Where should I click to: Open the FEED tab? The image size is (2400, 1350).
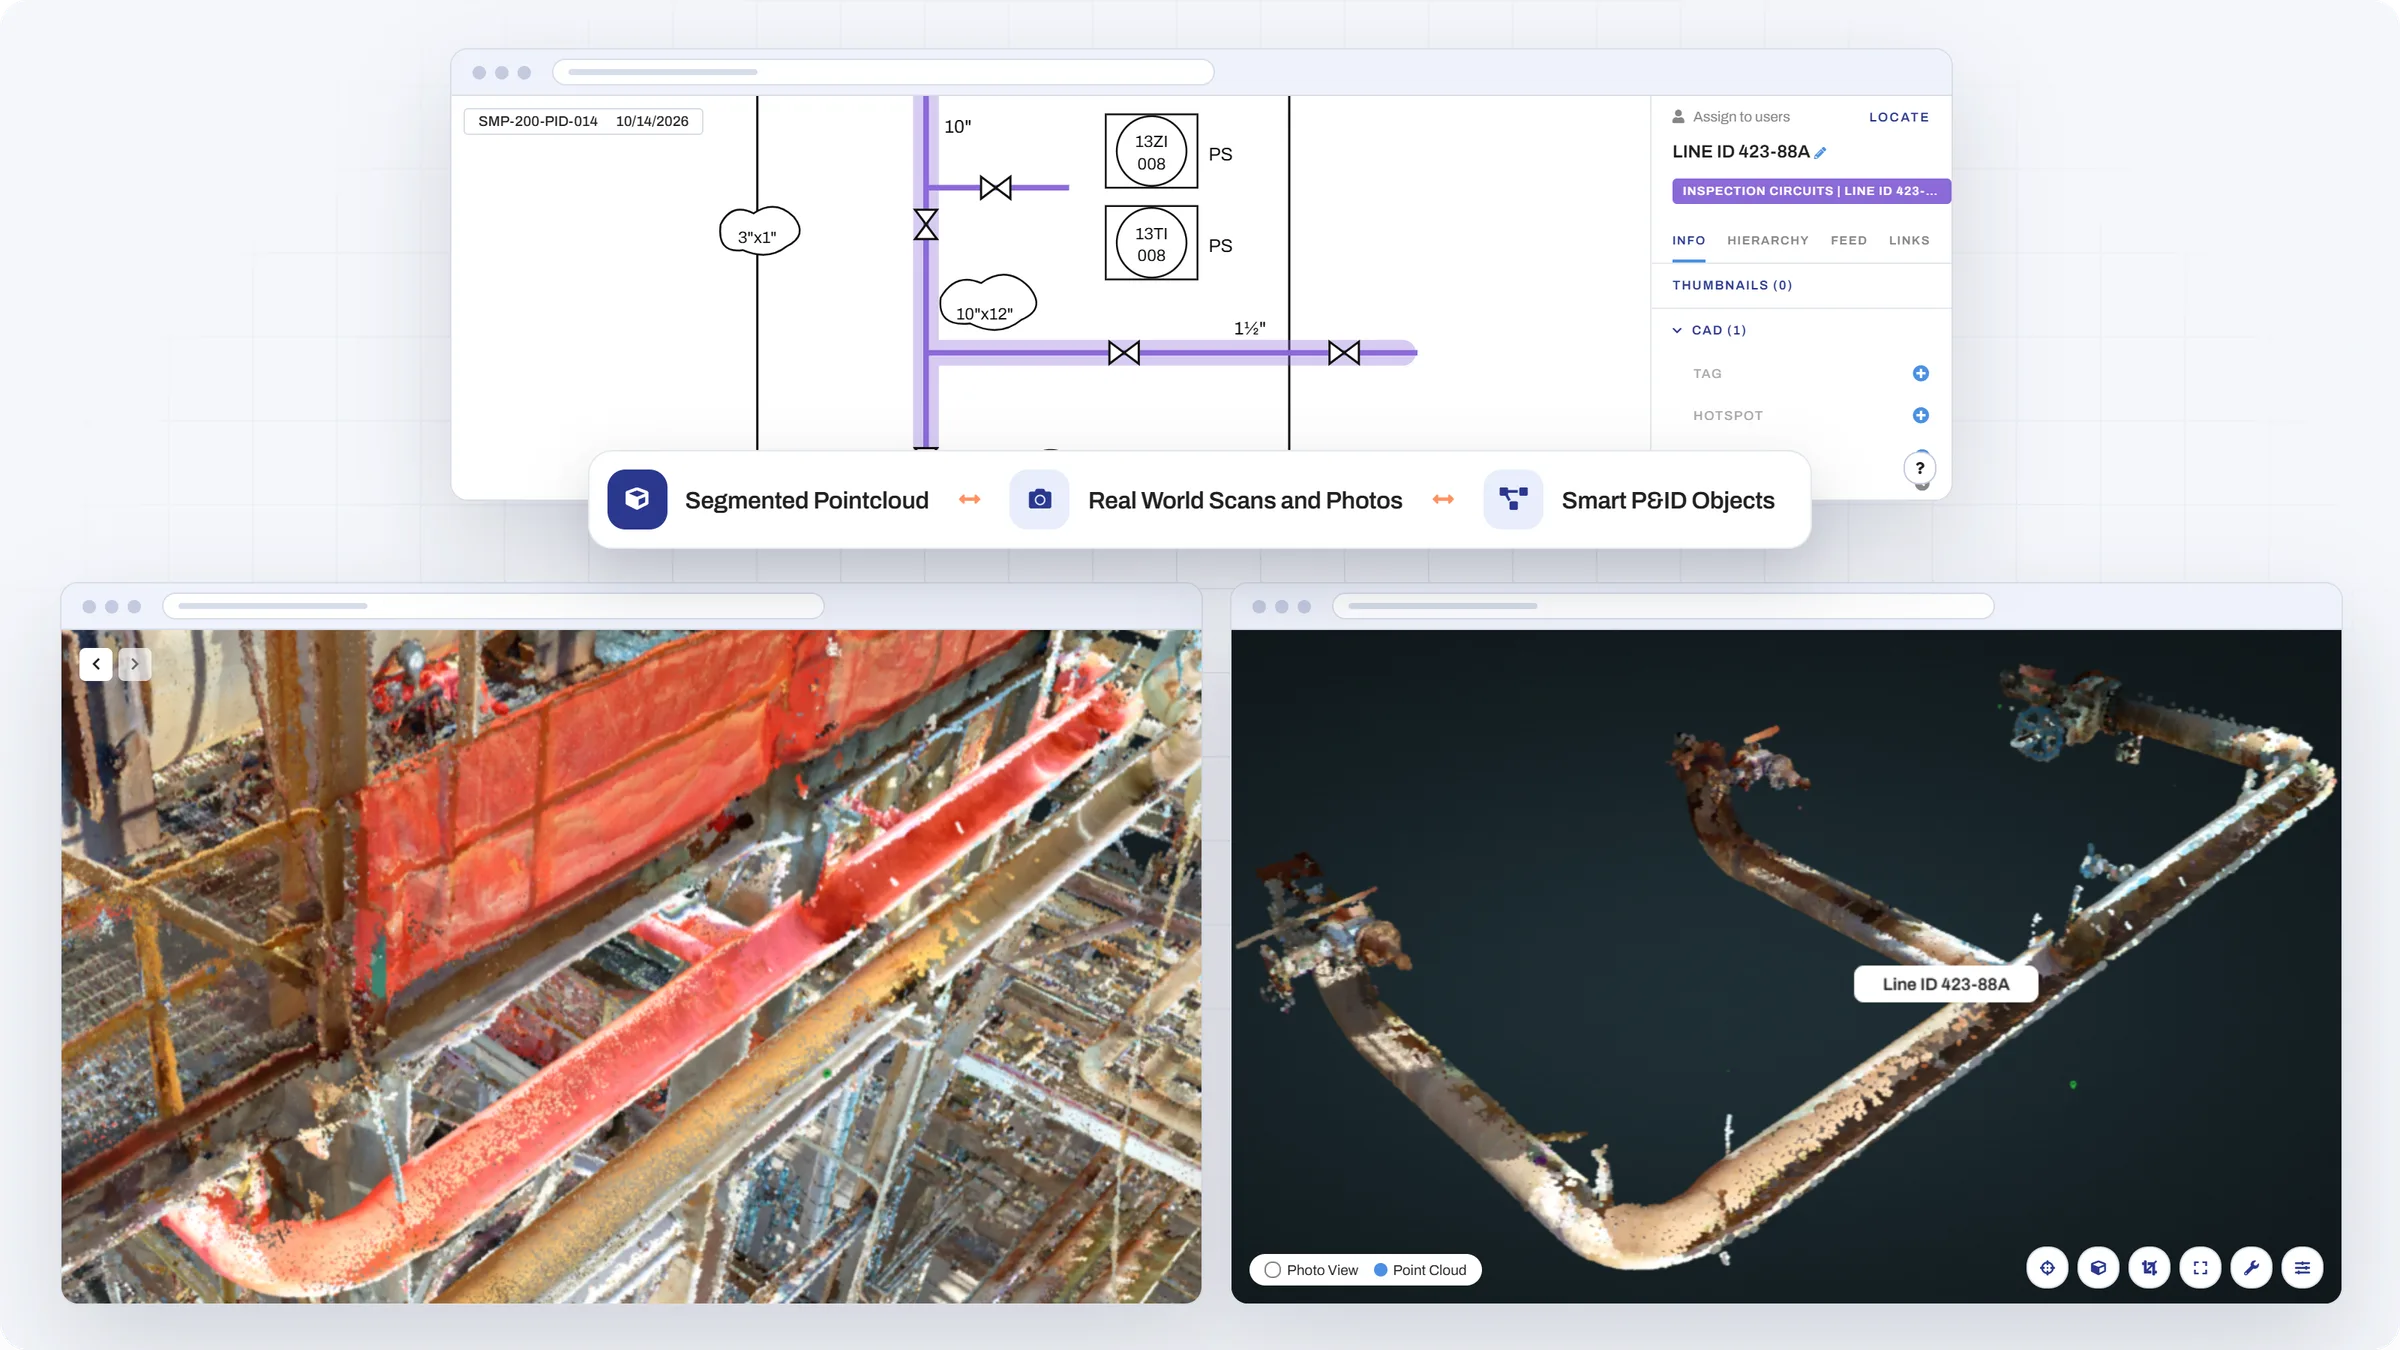tap(1848, 241)
